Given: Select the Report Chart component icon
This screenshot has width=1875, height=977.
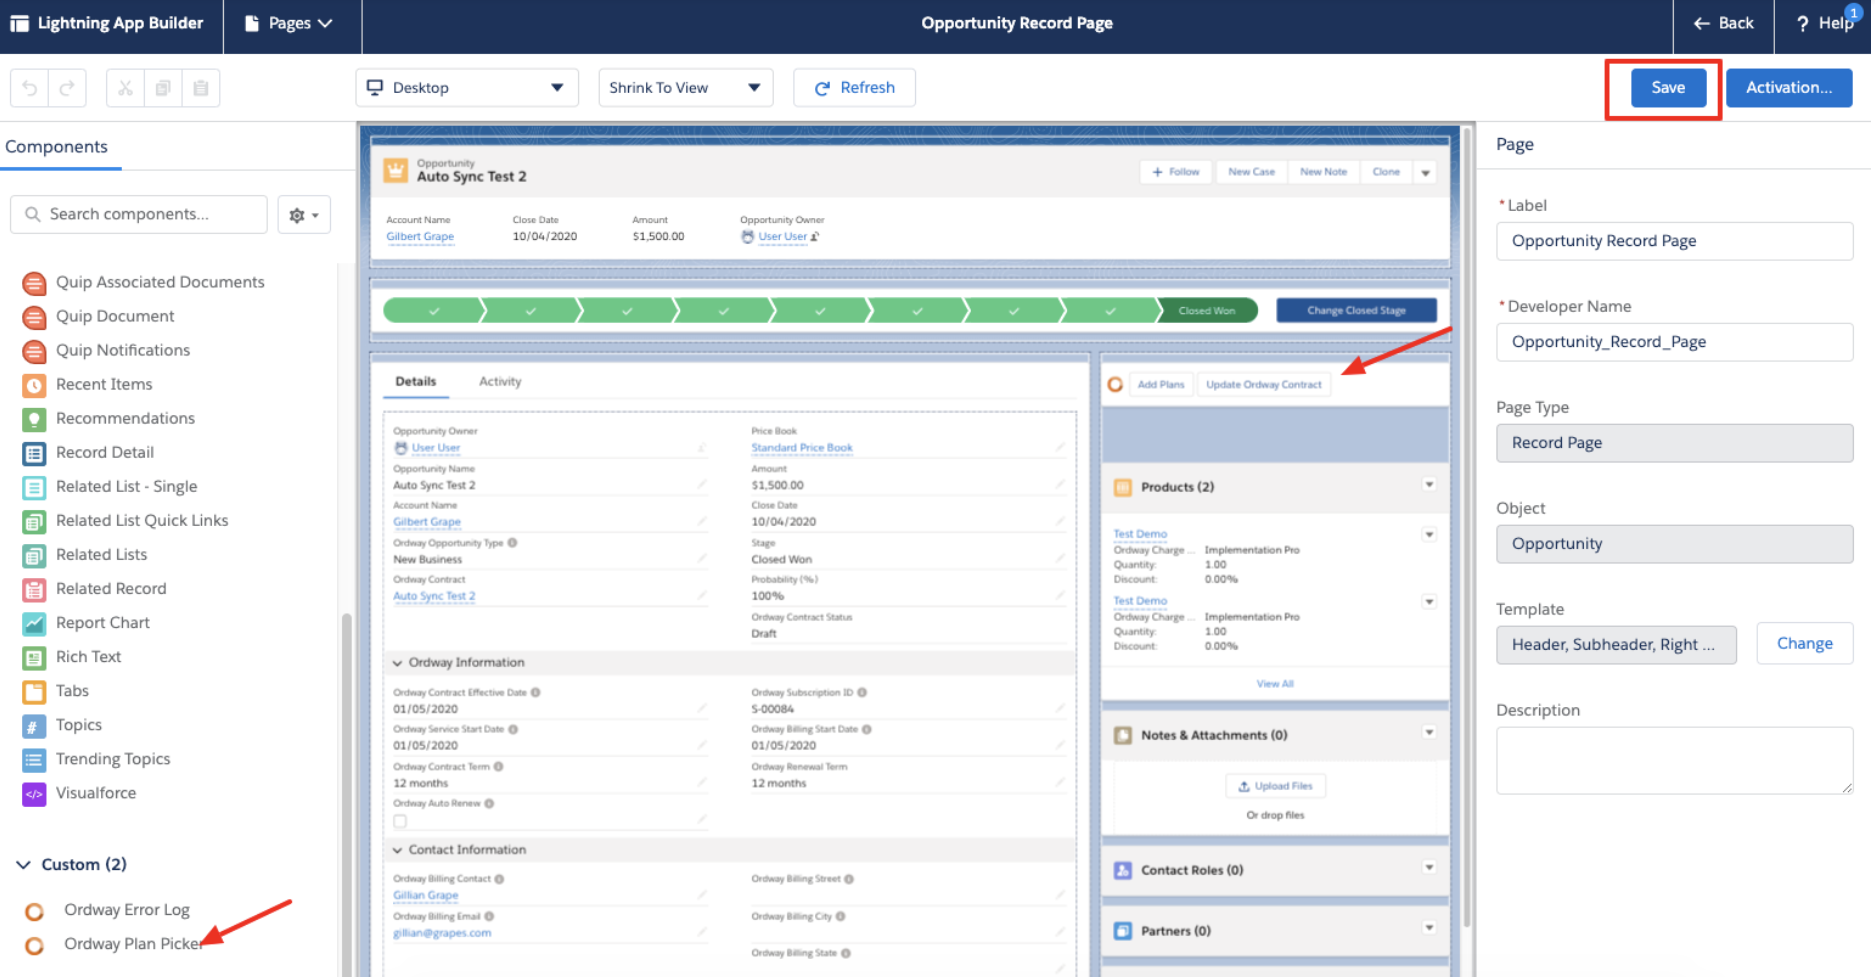Looking at the screenshot, I should coord(34,623).
